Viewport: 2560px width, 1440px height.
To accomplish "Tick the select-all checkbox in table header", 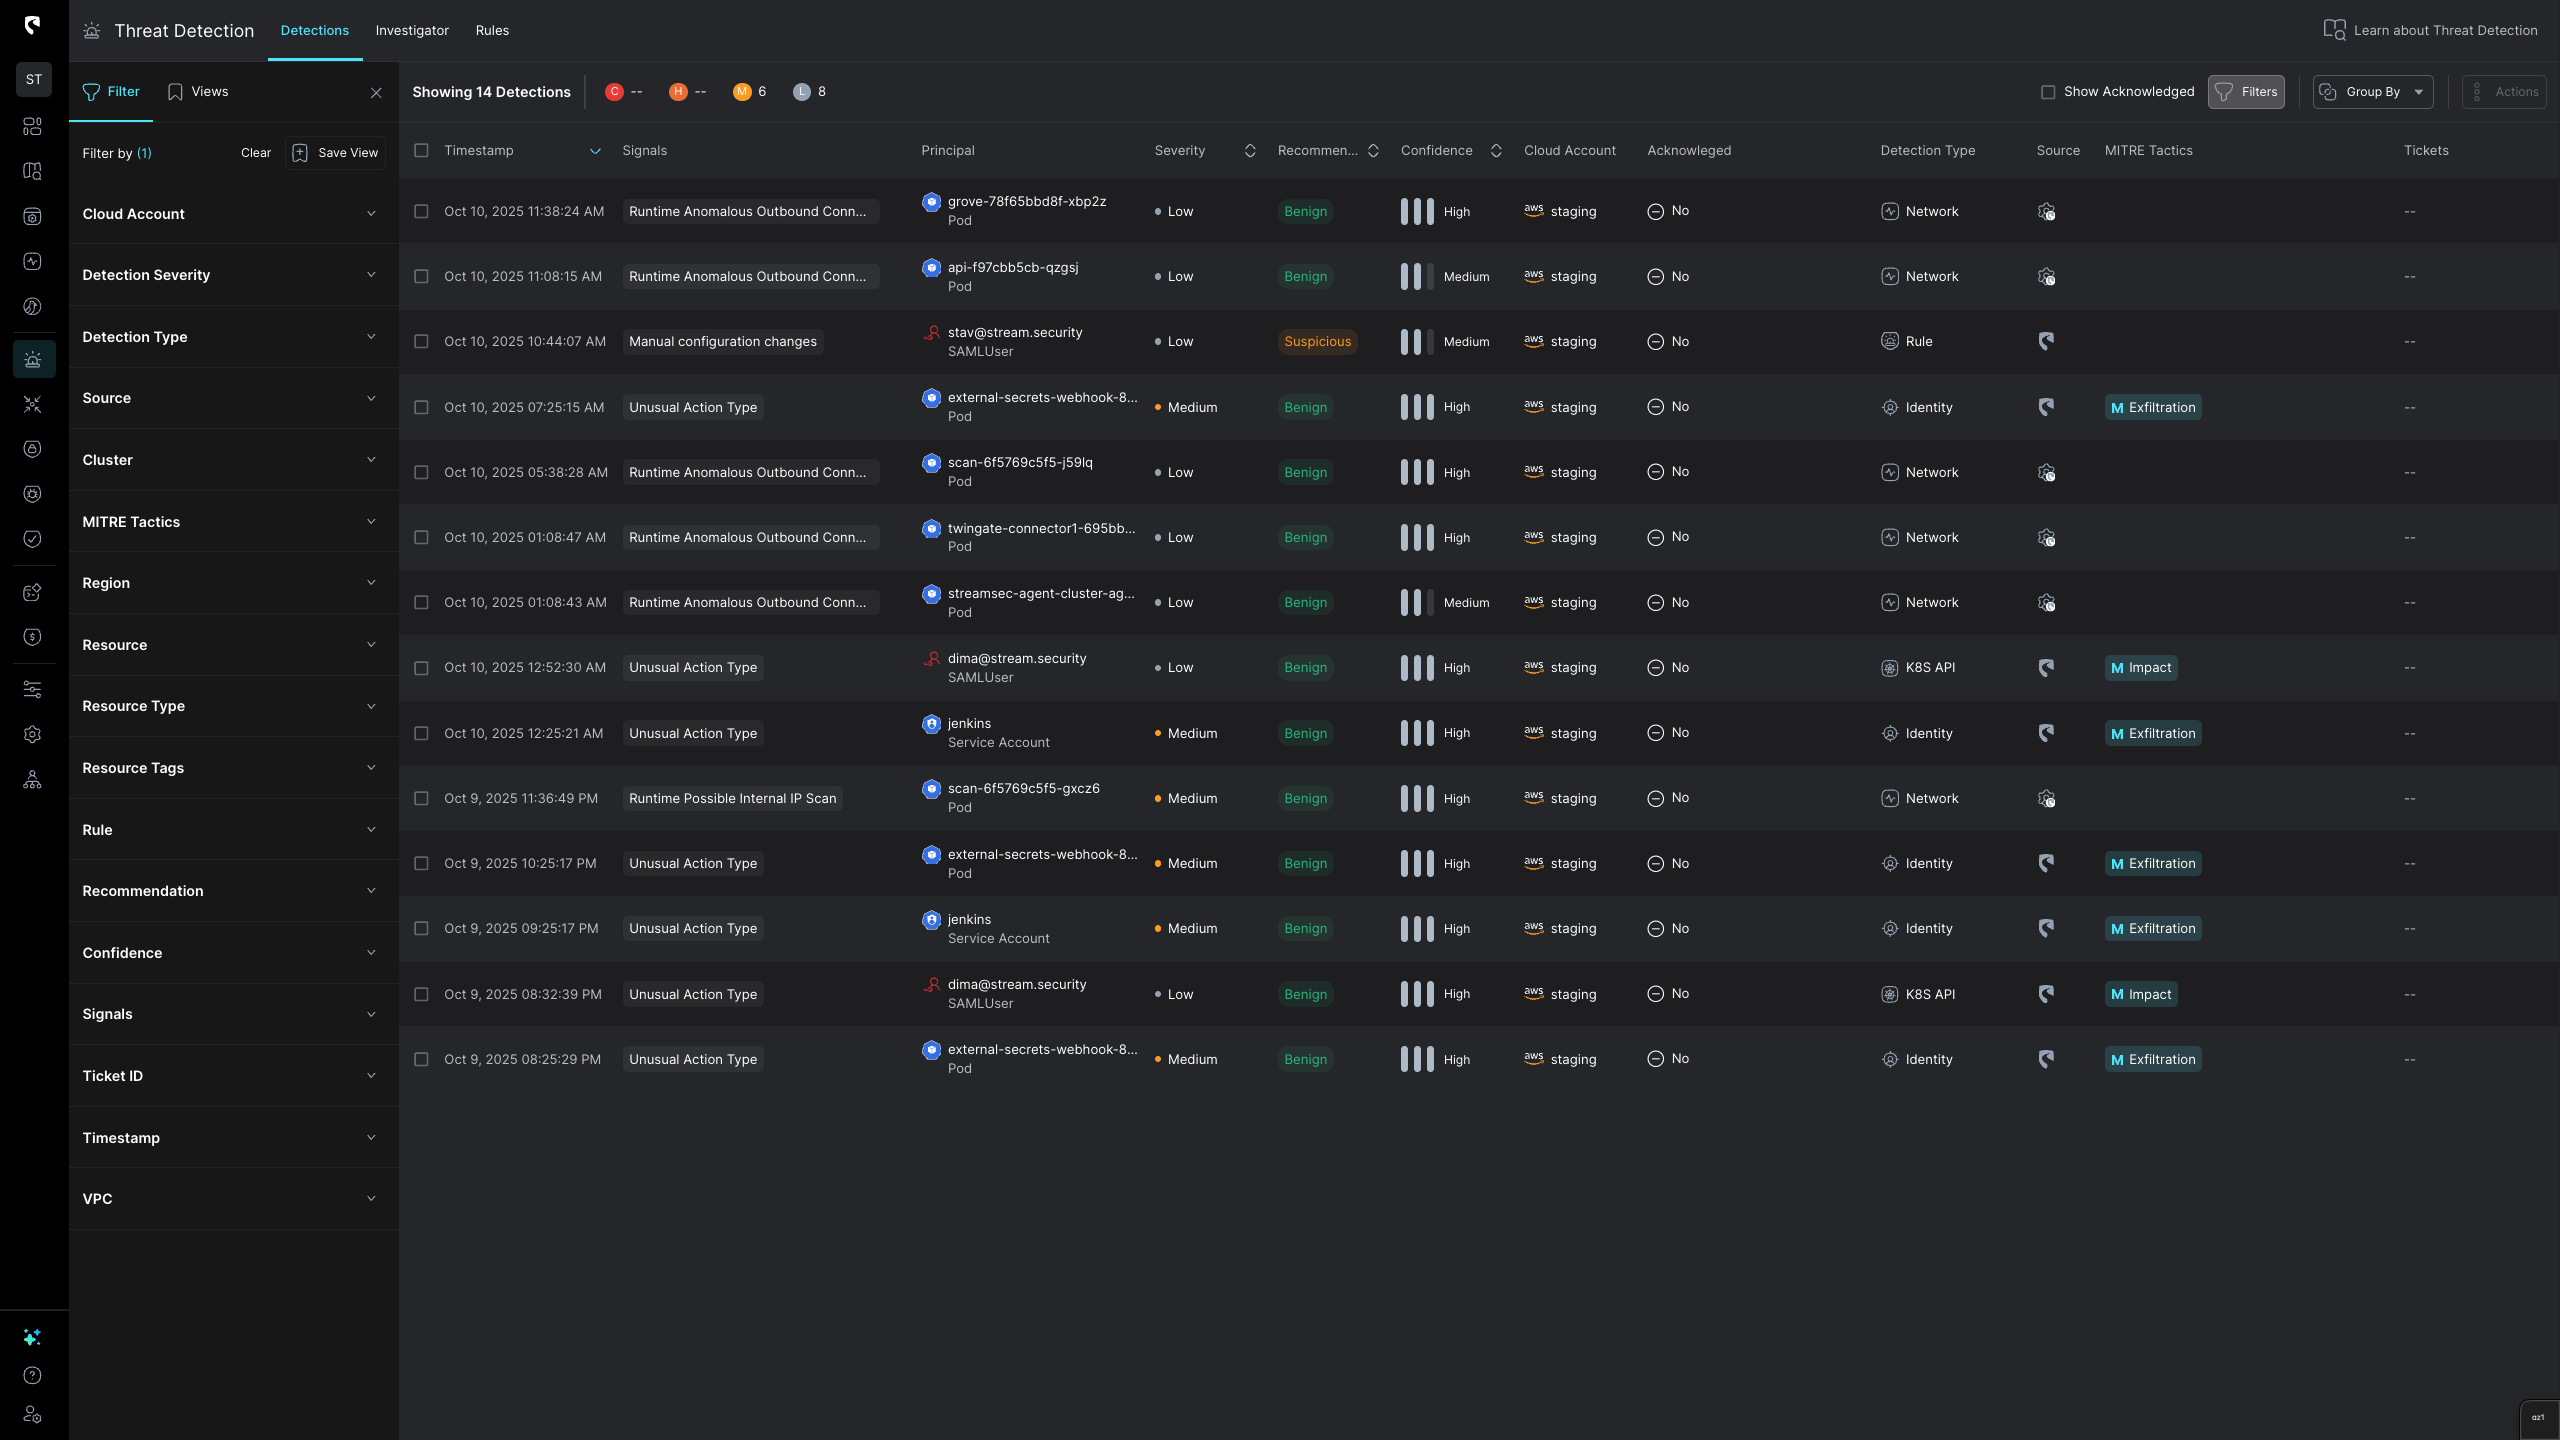I will [x=421, y=151].
